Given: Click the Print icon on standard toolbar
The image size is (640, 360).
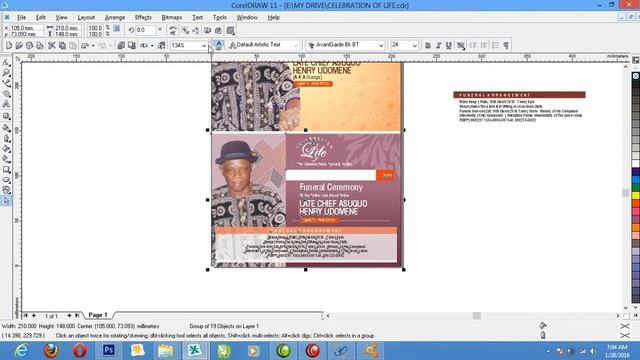Looking at the screenshot, I should 40,45.
